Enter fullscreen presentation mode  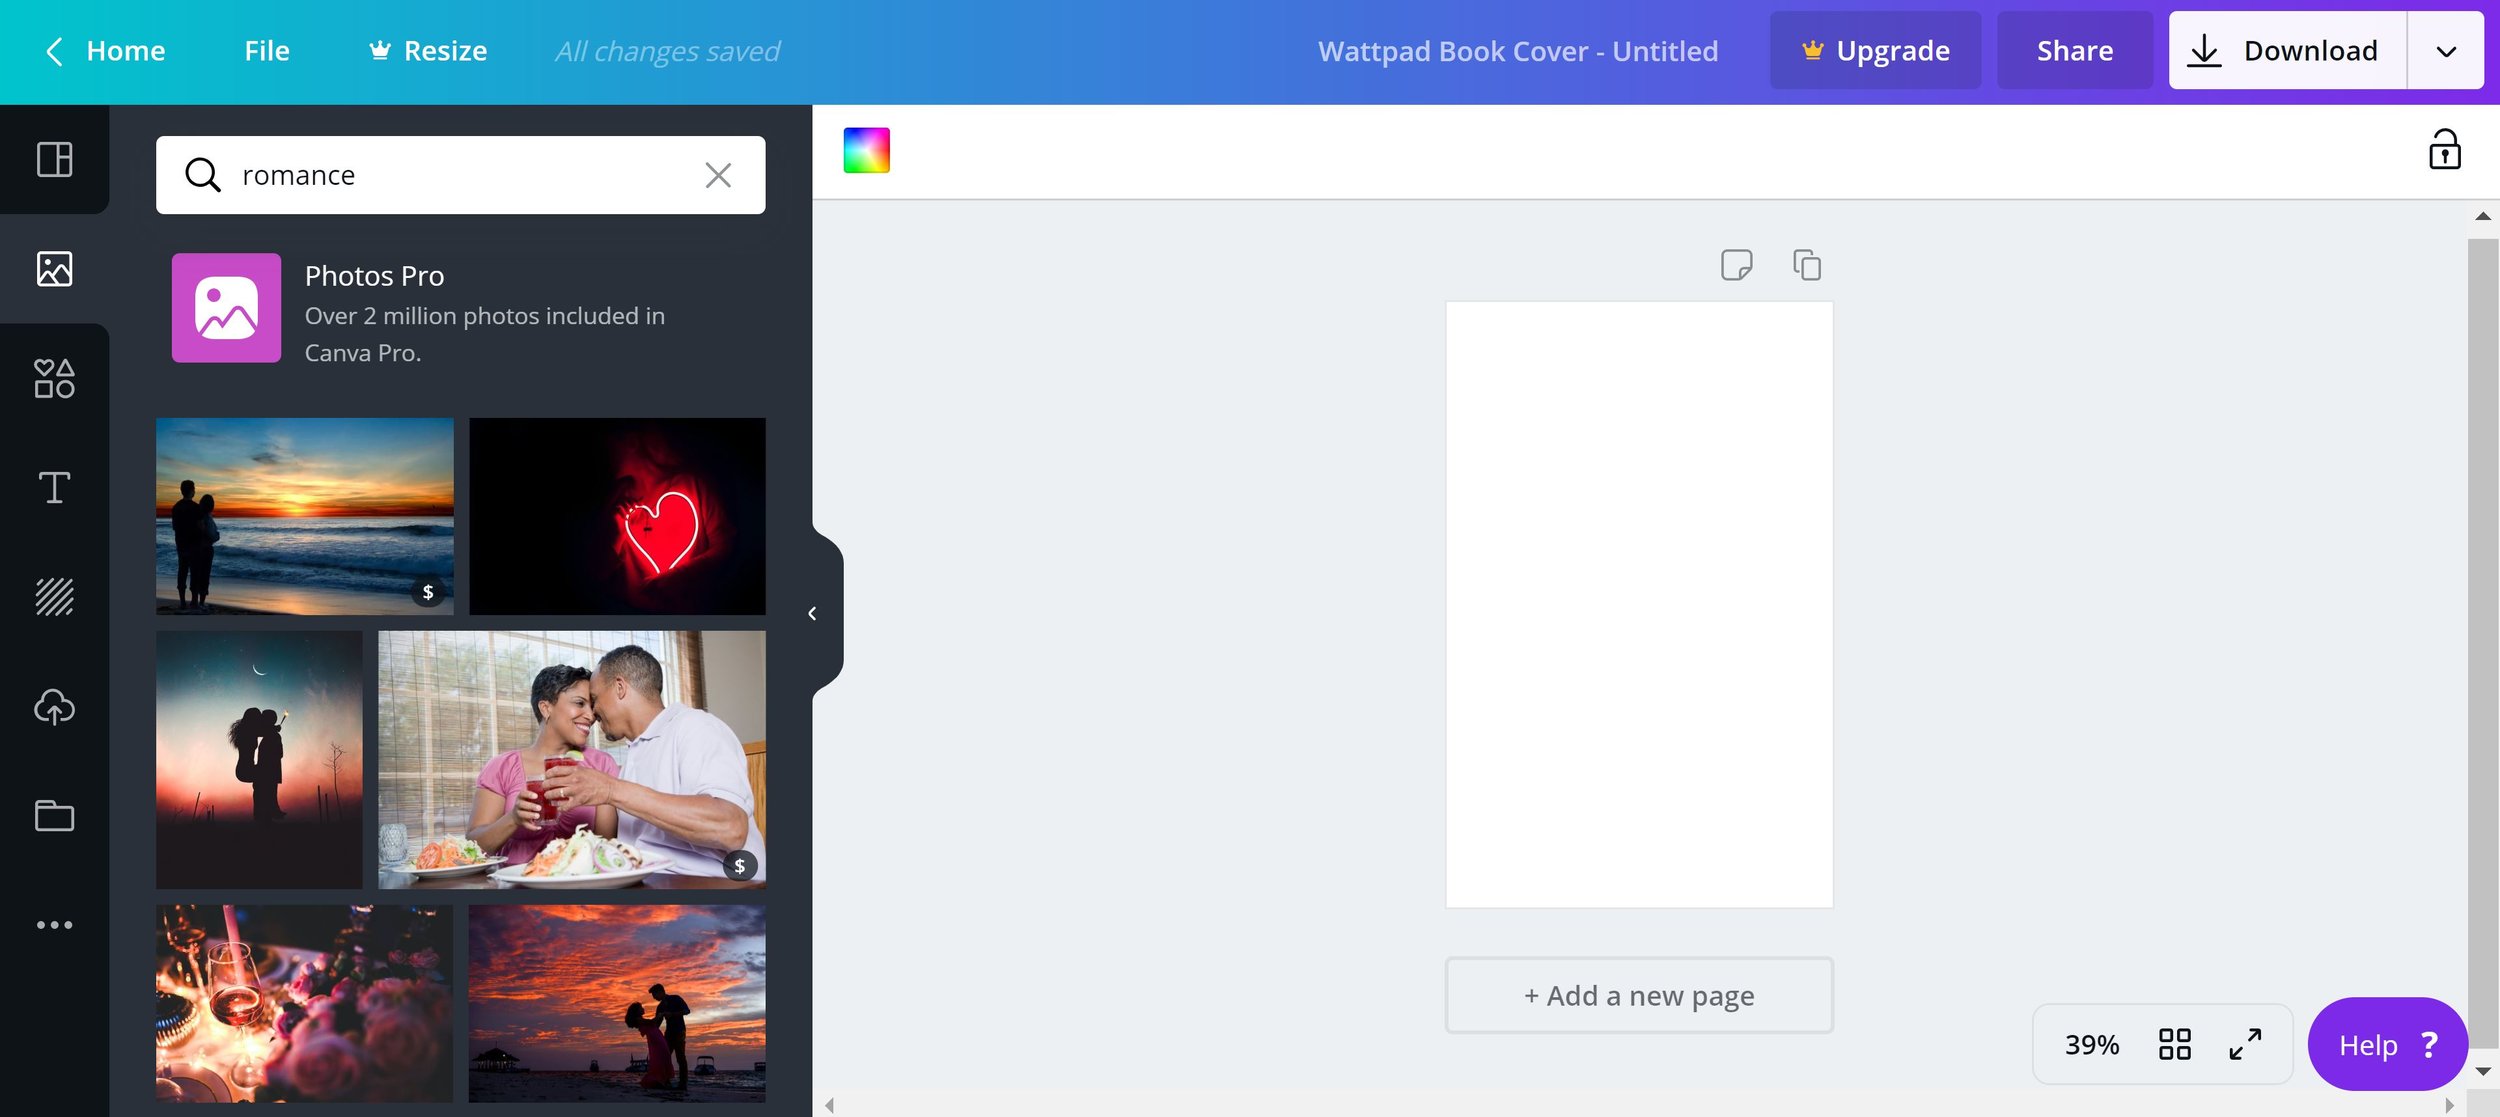point(2245,1044)
